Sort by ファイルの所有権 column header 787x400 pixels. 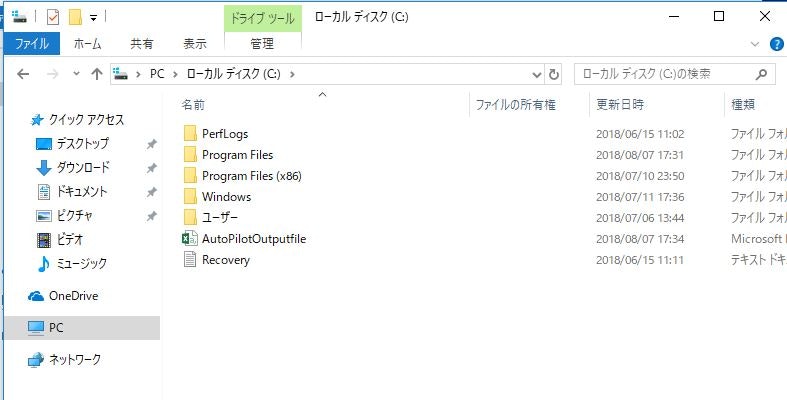[515, 105]
